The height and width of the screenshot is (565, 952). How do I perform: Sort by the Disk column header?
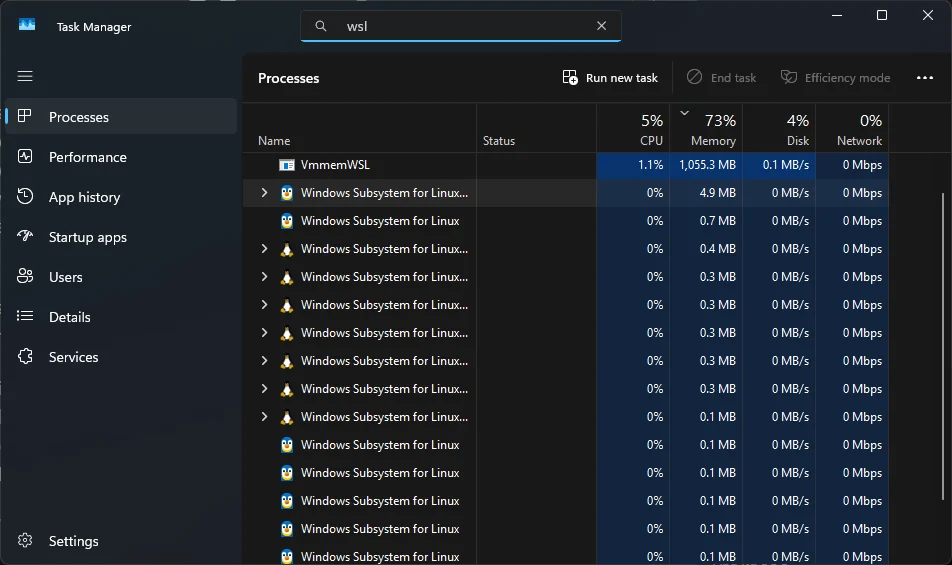pyautogui.click(x=779, y=129)
